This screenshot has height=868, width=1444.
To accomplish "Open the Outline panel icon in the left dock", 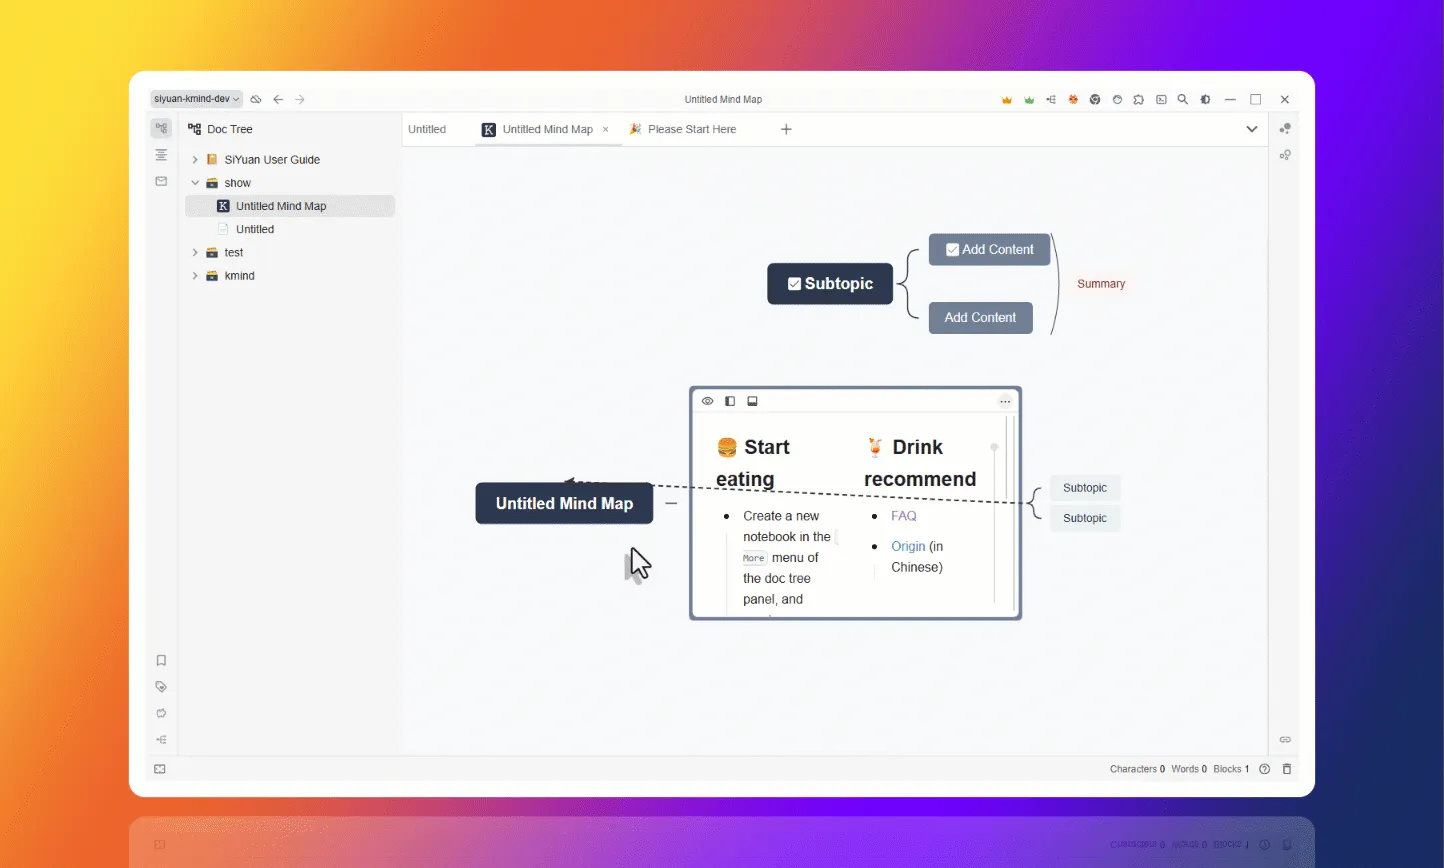I will pyautogui.click(x=161, y=155).
